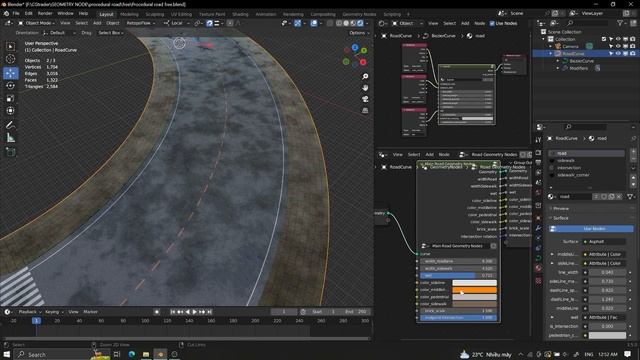640x360 pixels.
Task: Enable auto keying record button
Action: (x=157, y=312)
